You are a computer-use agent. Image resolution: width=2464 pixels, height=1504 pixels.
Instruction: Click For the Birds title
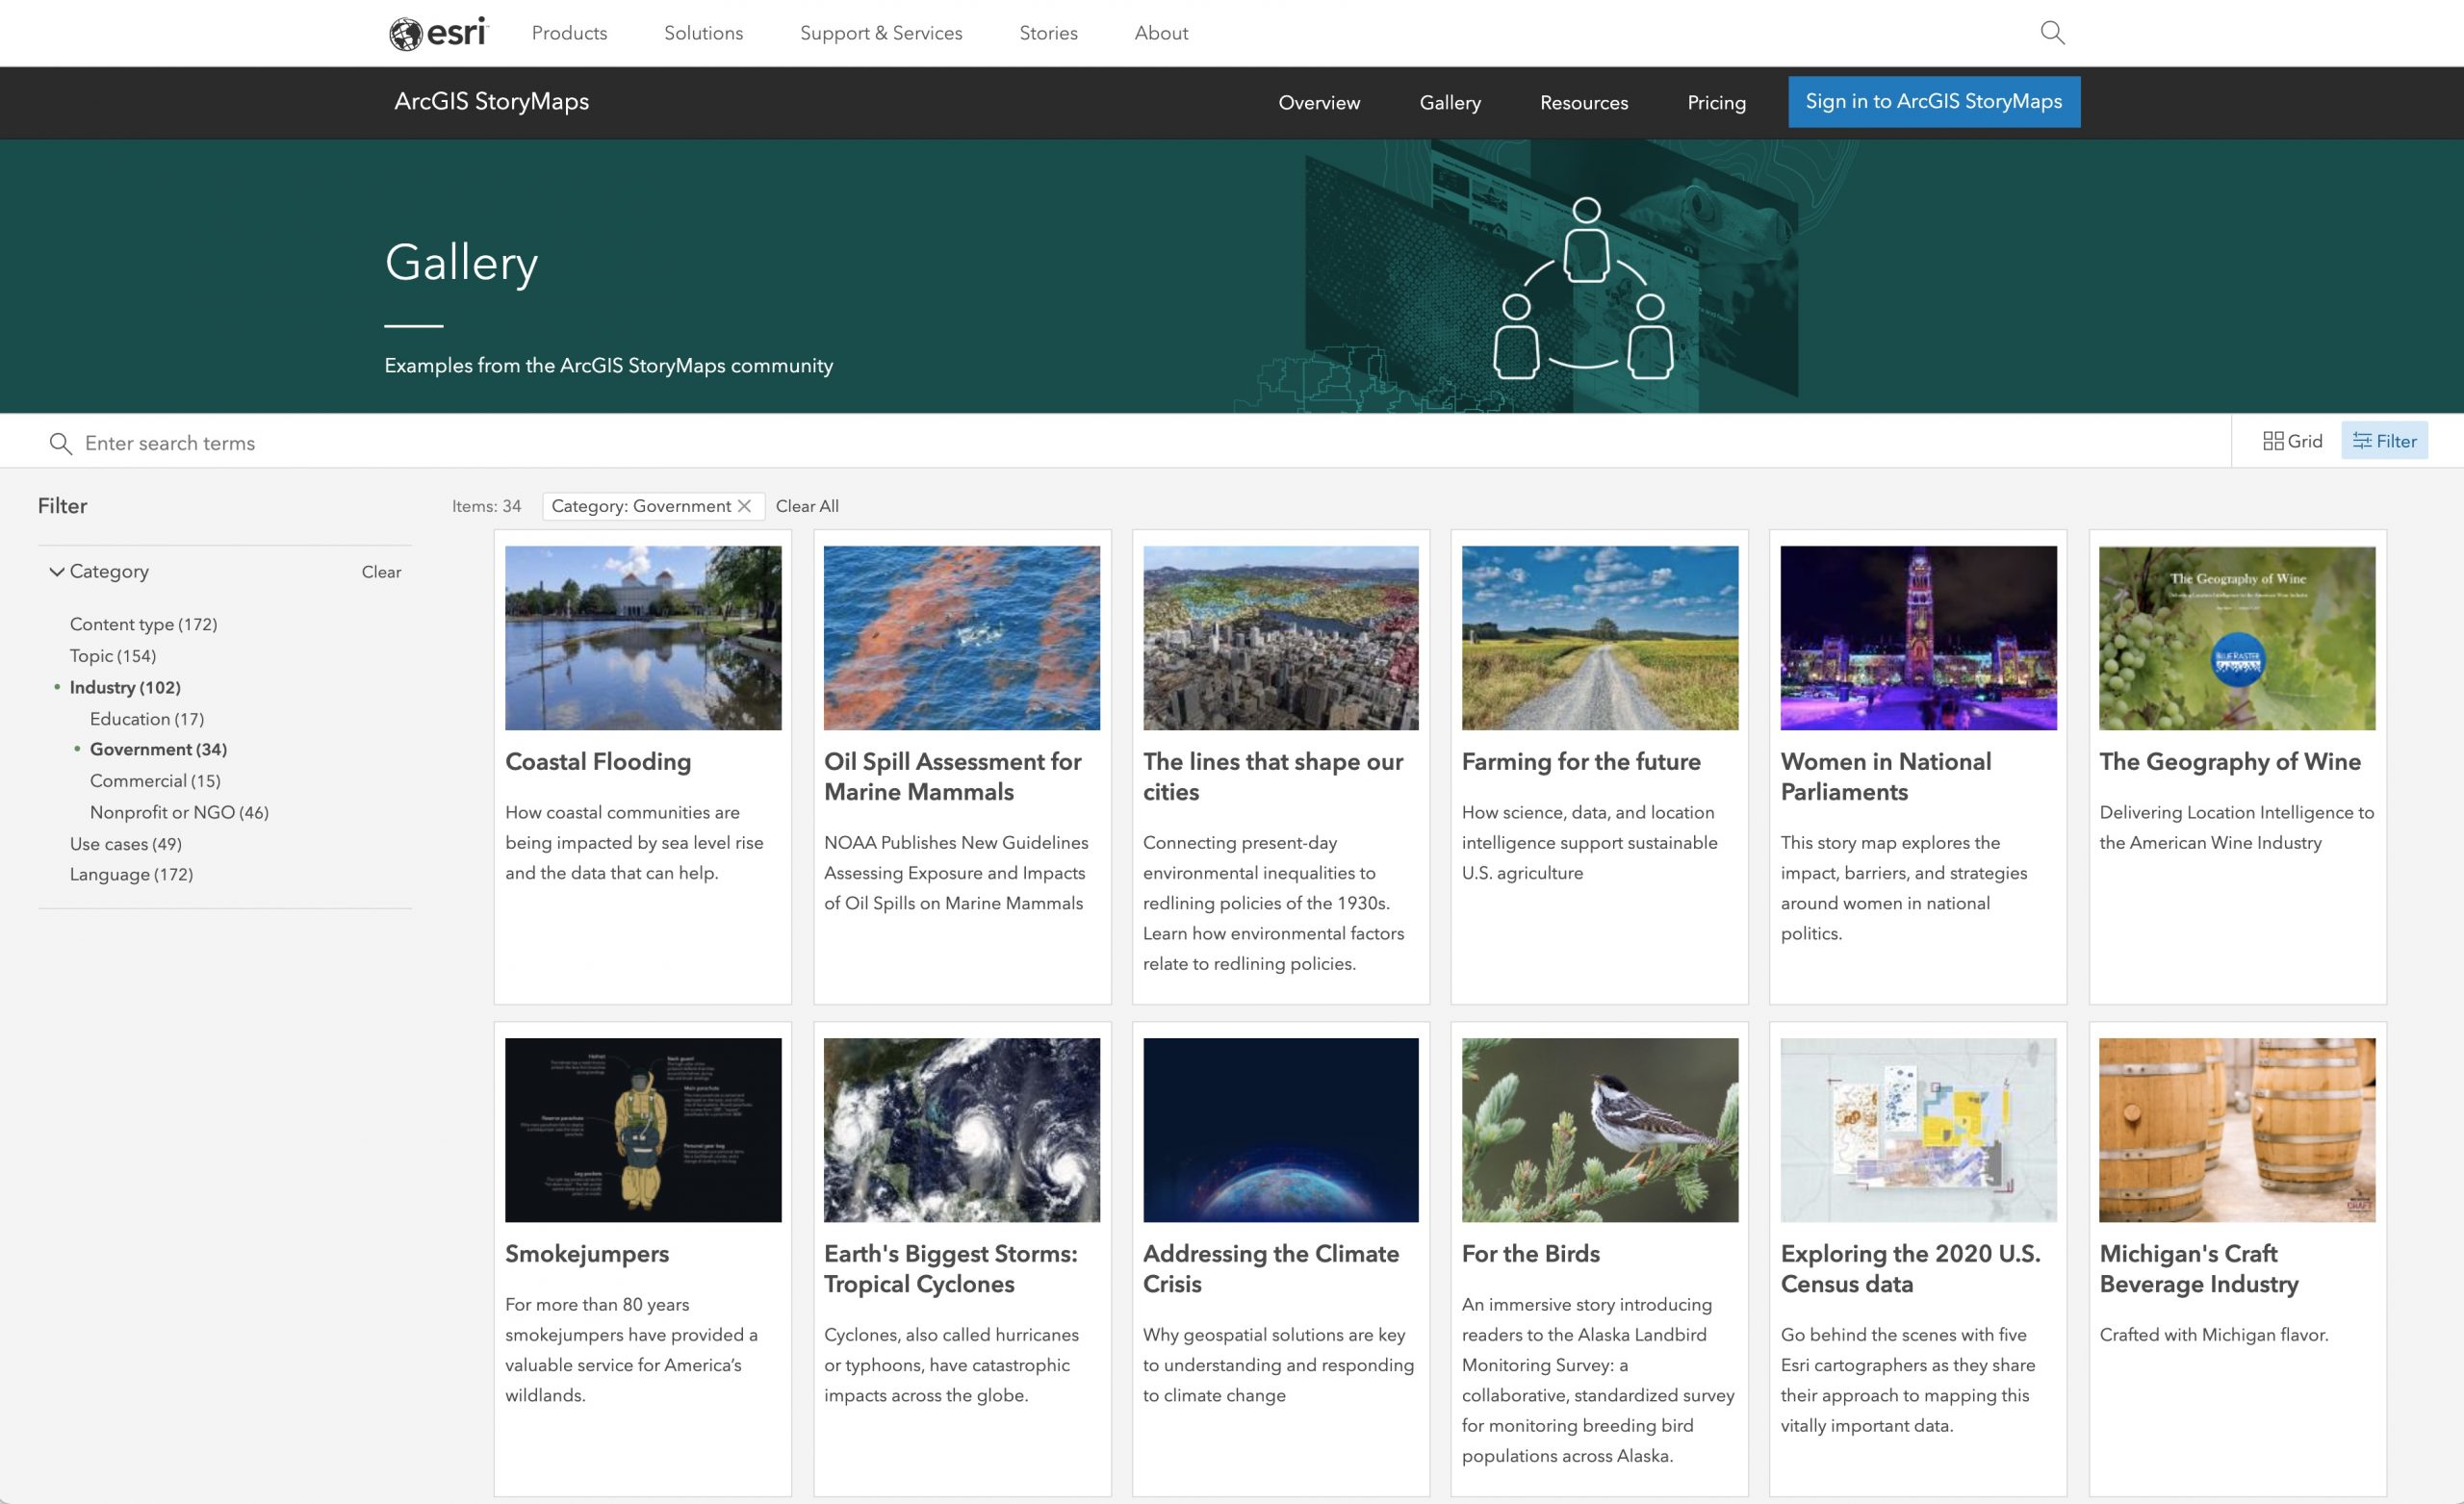click(x=1531, y=1254)
